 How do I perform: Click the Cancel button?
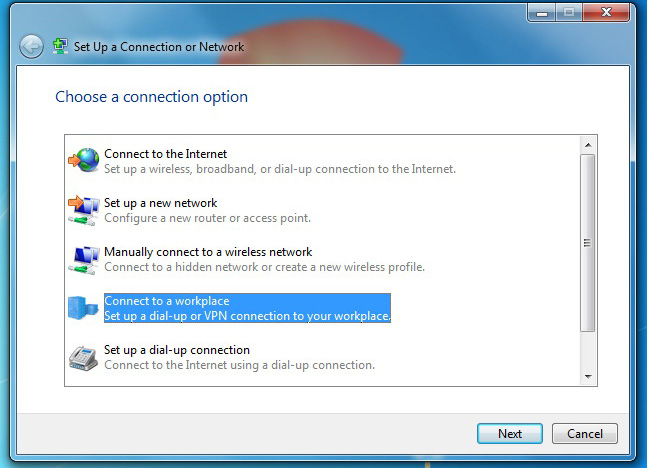(585, 434)
